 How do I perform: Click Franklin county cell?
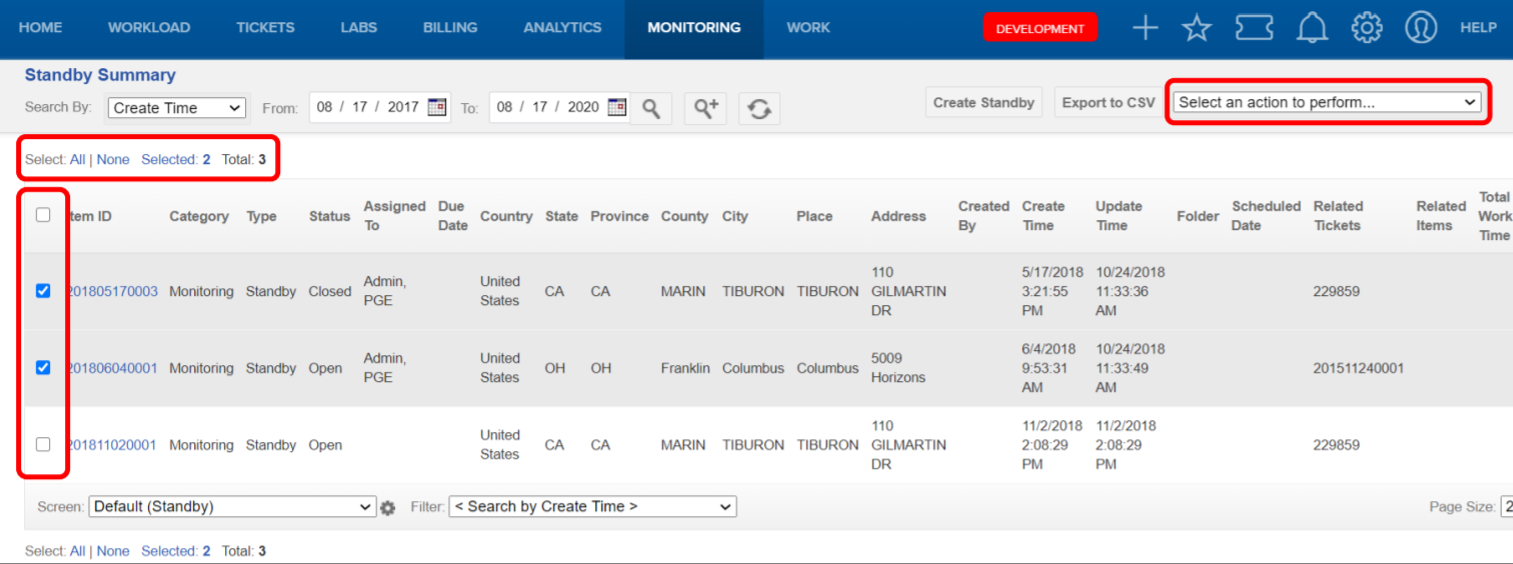[x=685, y=368]
